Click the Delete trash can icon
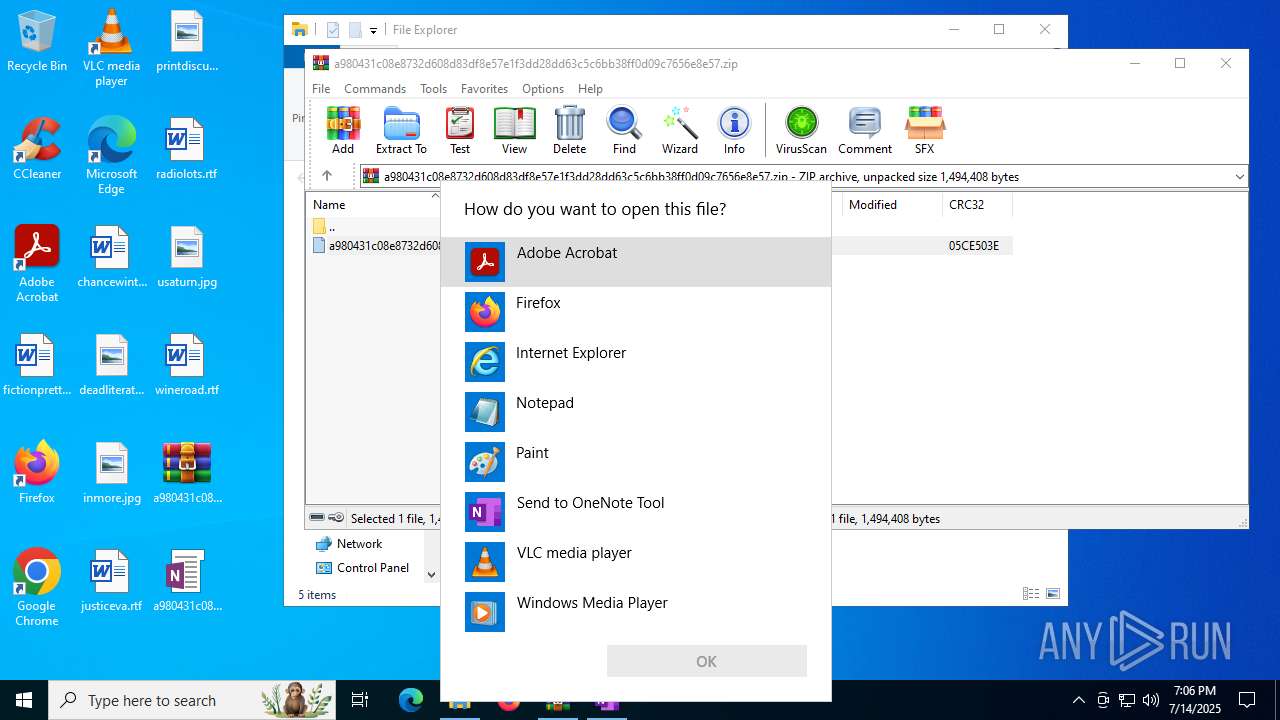Image resolution: width=1280 pixels, height=720 pixels. coord(569,131)
